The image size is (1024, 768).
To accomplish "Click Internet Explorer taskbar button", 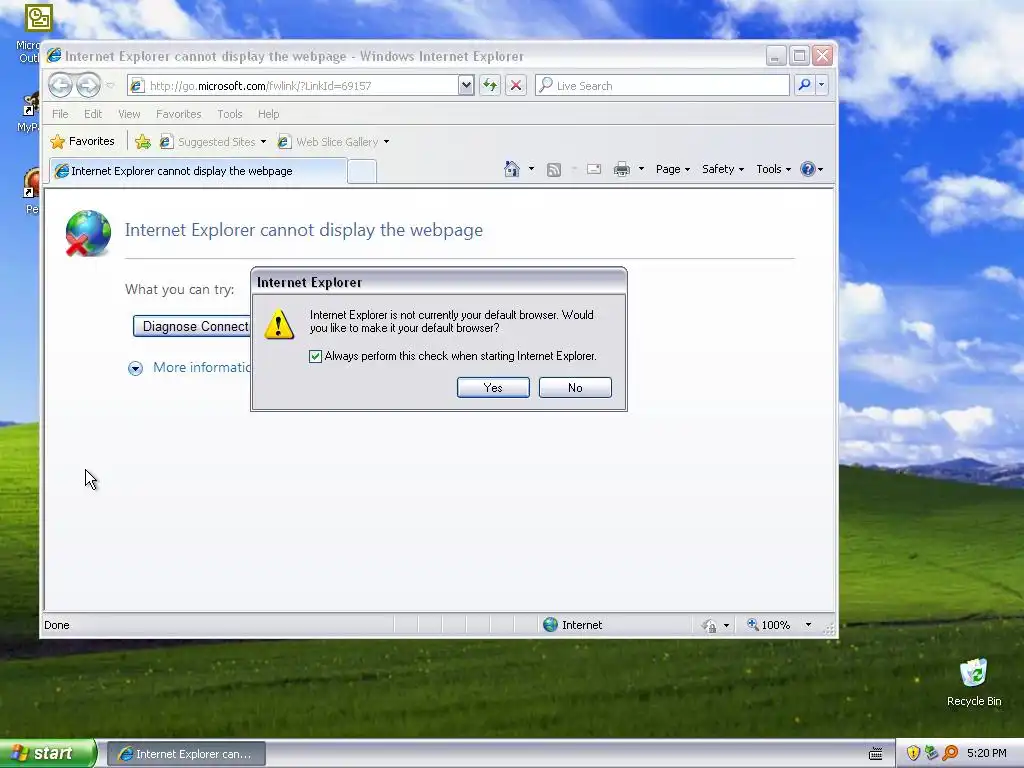I will [x=186, y=754].
